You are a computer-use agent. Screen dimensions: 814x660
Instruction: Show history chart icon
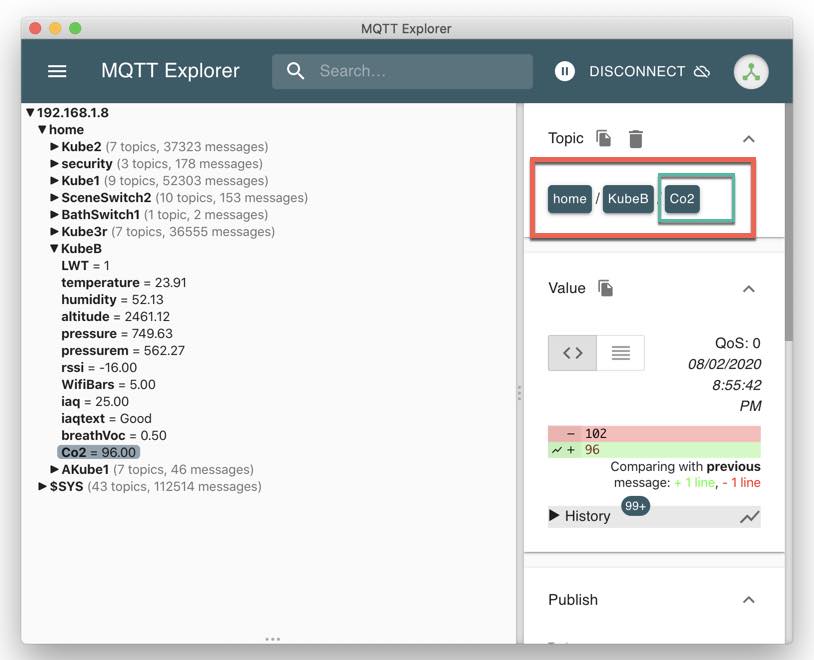[750, 517]
